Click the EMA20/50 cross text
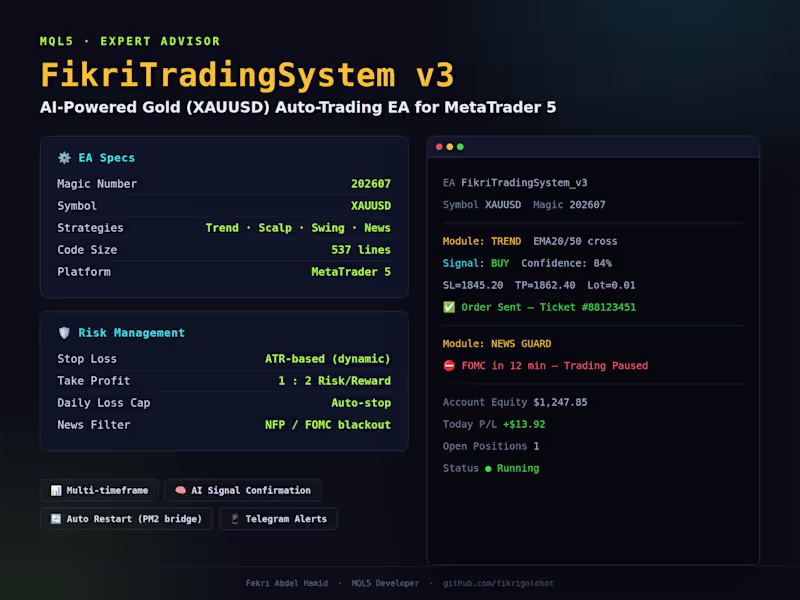The height and width of the screenshot is (600, 800). [x=575, y=241]
